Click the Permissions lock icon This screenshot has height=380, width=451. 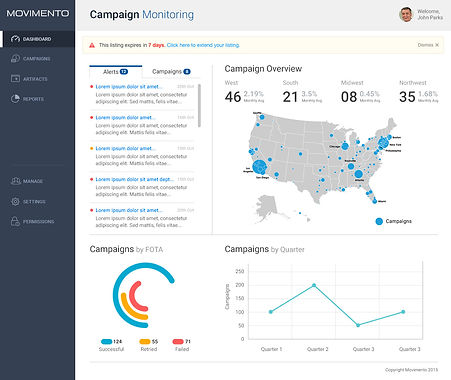(x=15, y=221)
